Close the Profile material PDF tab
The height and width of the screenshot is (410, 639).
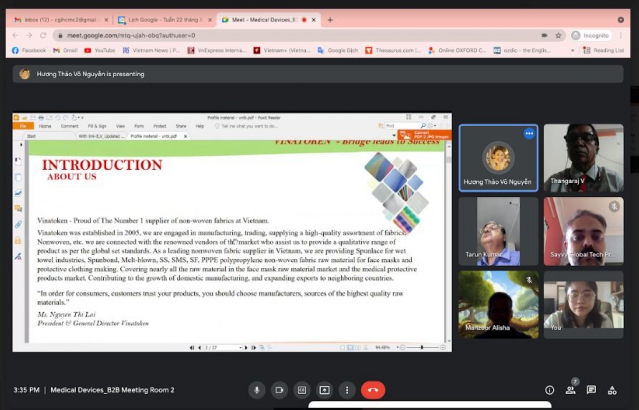[185, 136]
